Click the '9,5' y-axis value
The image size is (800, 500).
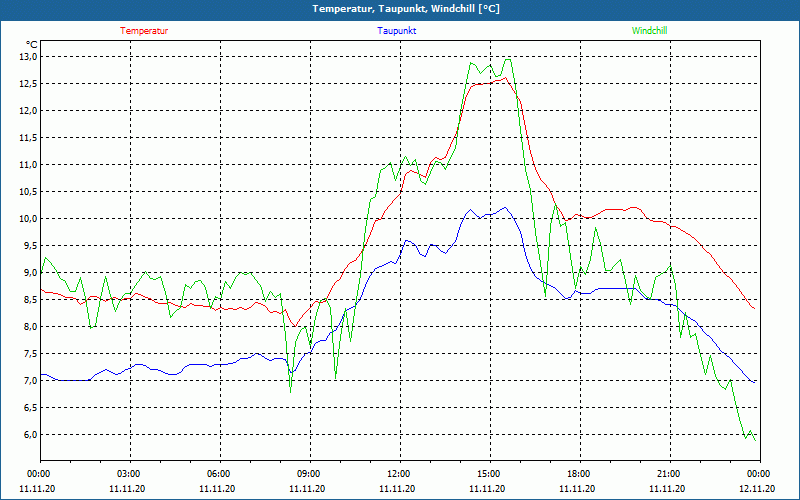(x=30, y=245)
